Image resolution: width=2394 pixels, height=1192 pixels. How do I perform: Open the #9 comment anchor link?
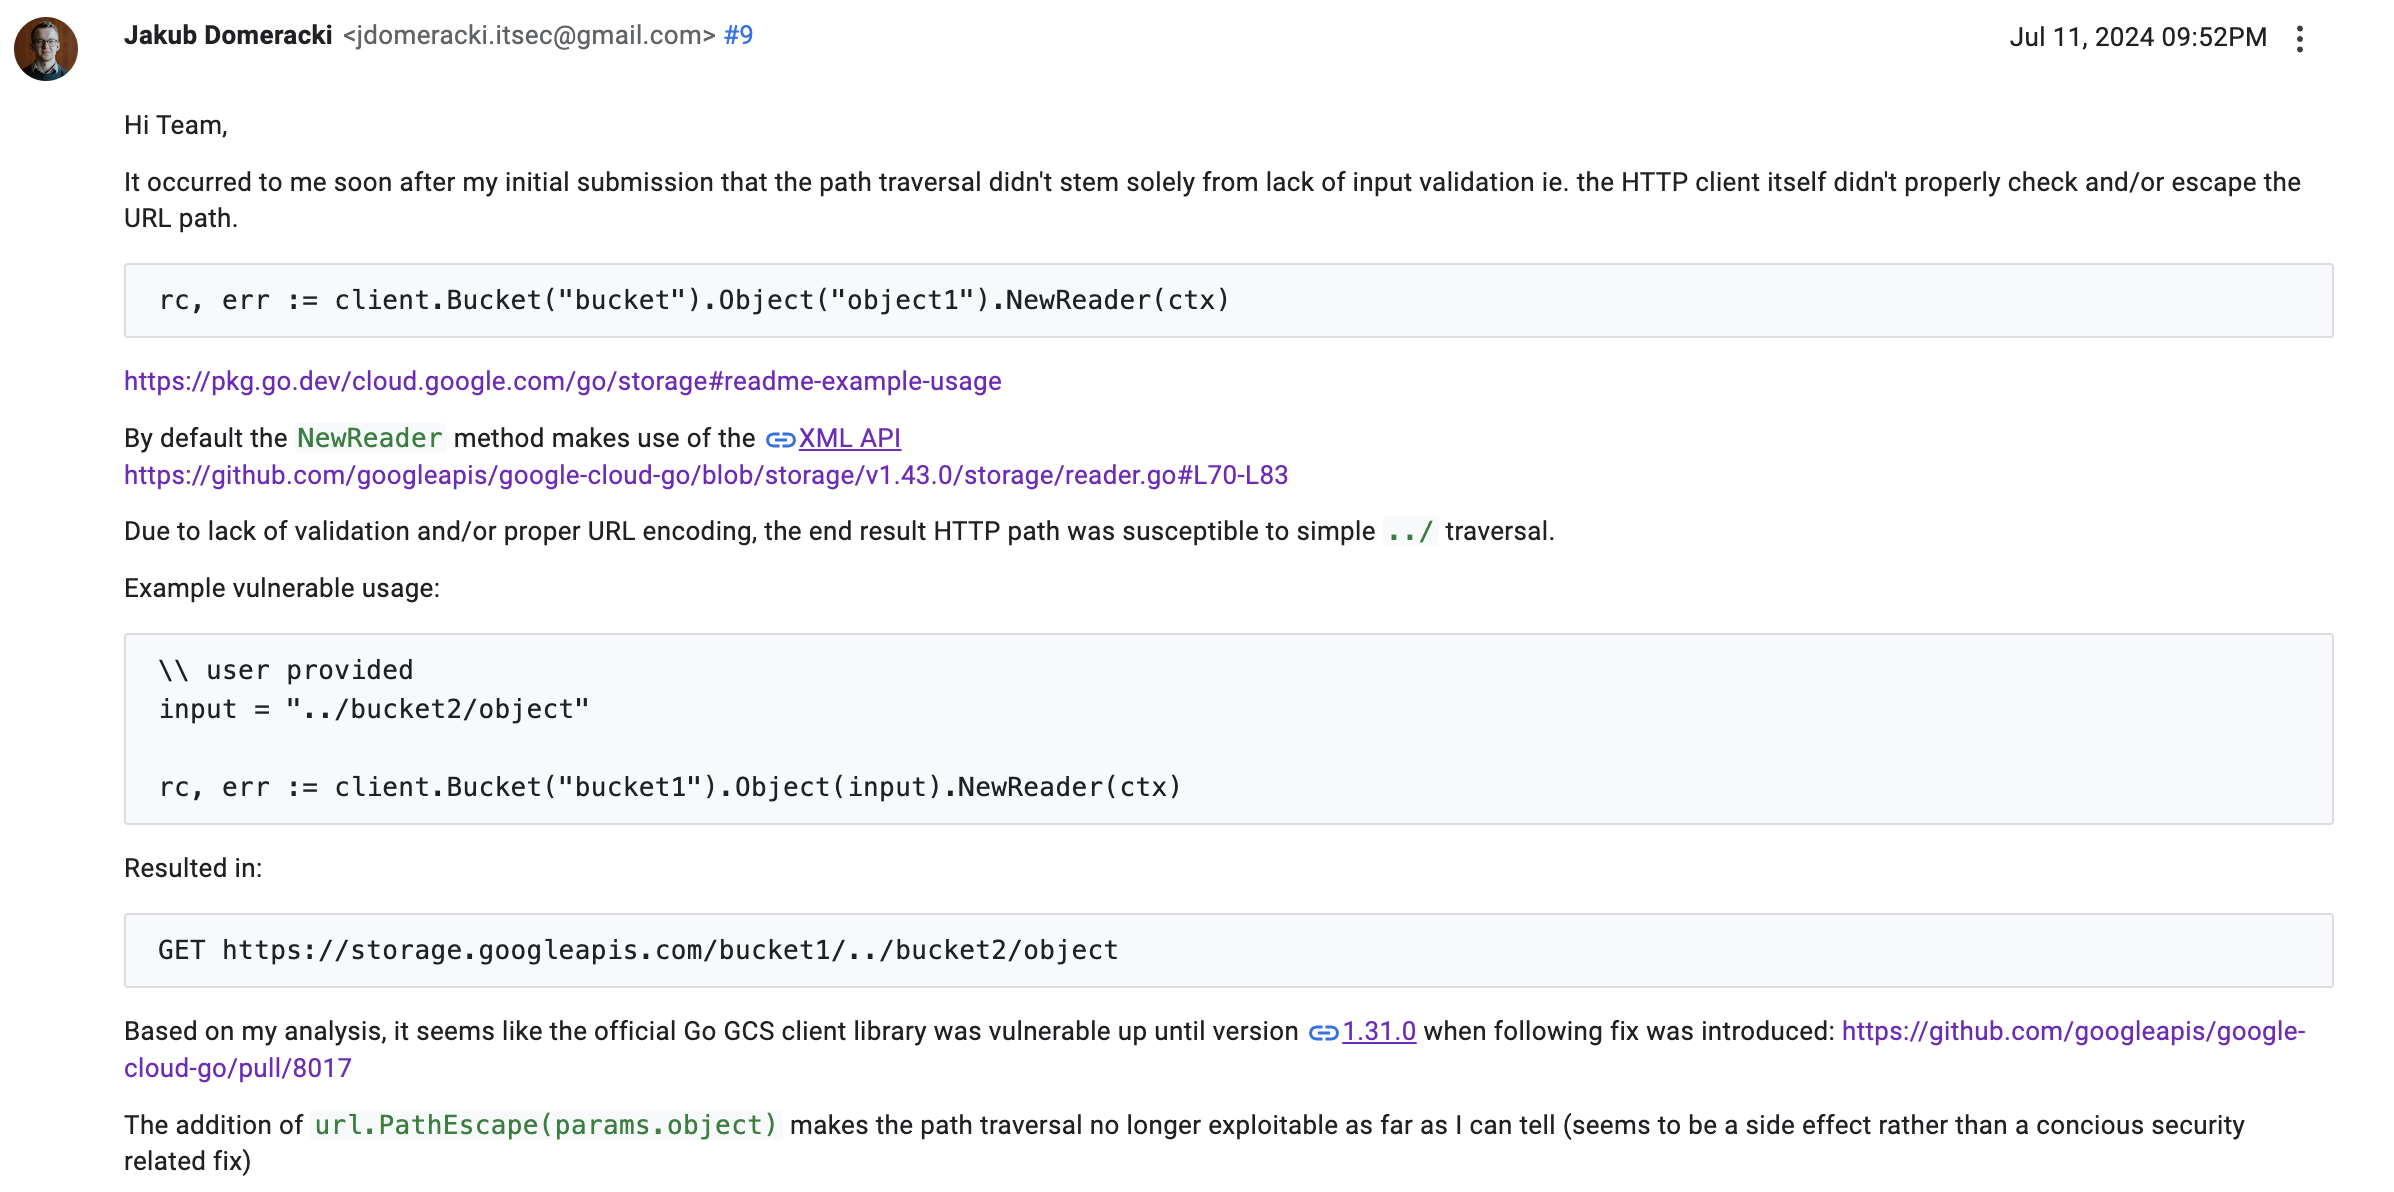tap(738, 35)
